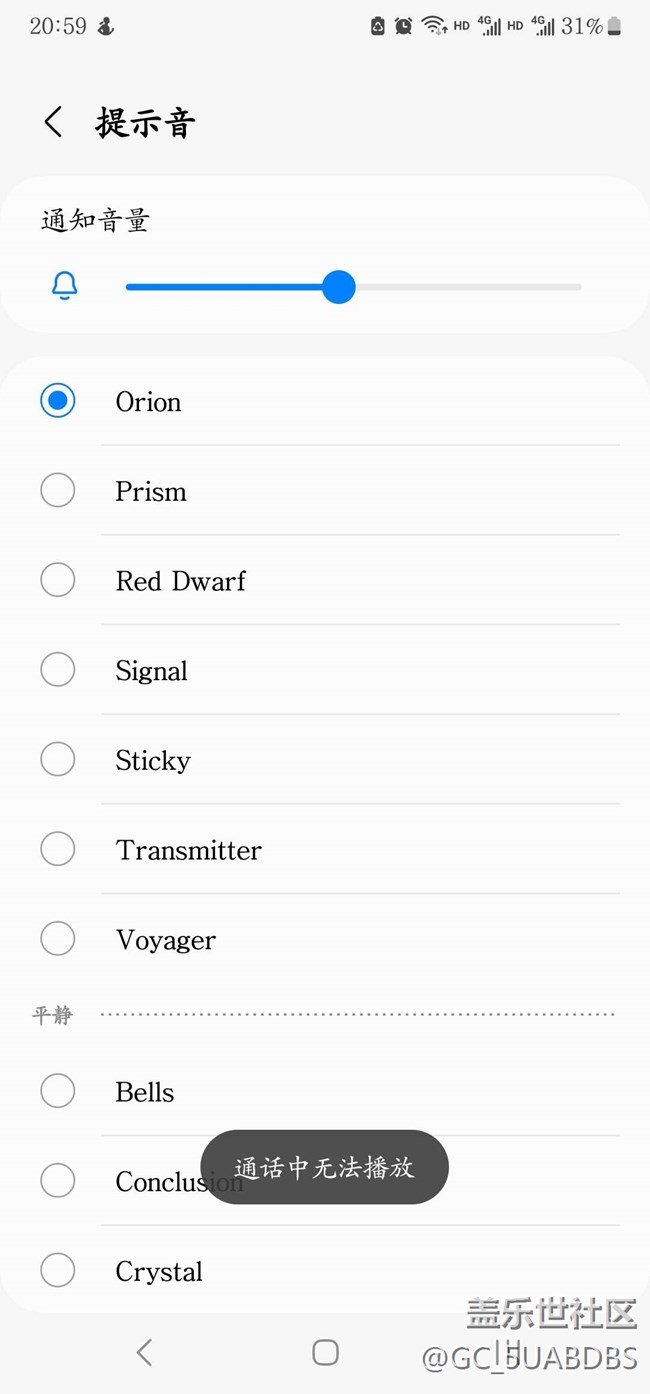650x1394 pixels.
Task: Tap the alarm clock status icon
Action: 403,27
